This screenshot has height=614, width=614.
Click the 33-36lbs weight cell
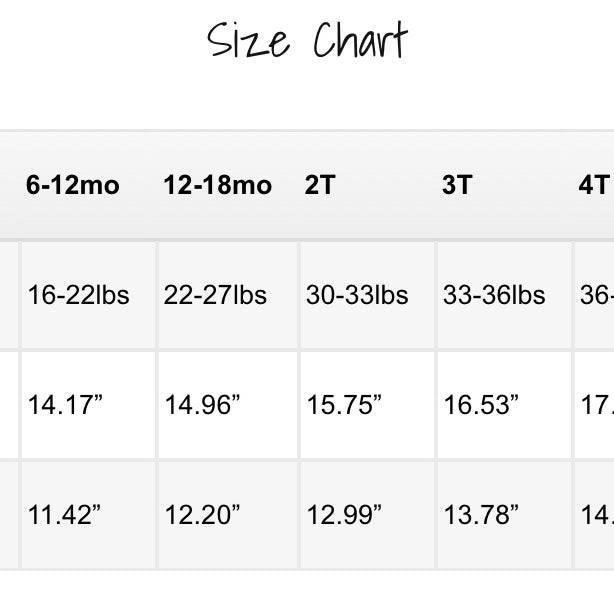tap(494, 295)
